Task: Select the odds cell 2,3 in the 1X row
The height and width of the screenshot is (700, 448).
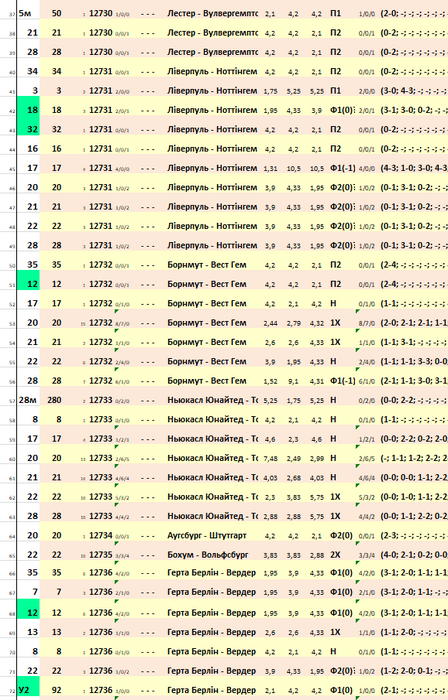Action: tap(270, 497)
